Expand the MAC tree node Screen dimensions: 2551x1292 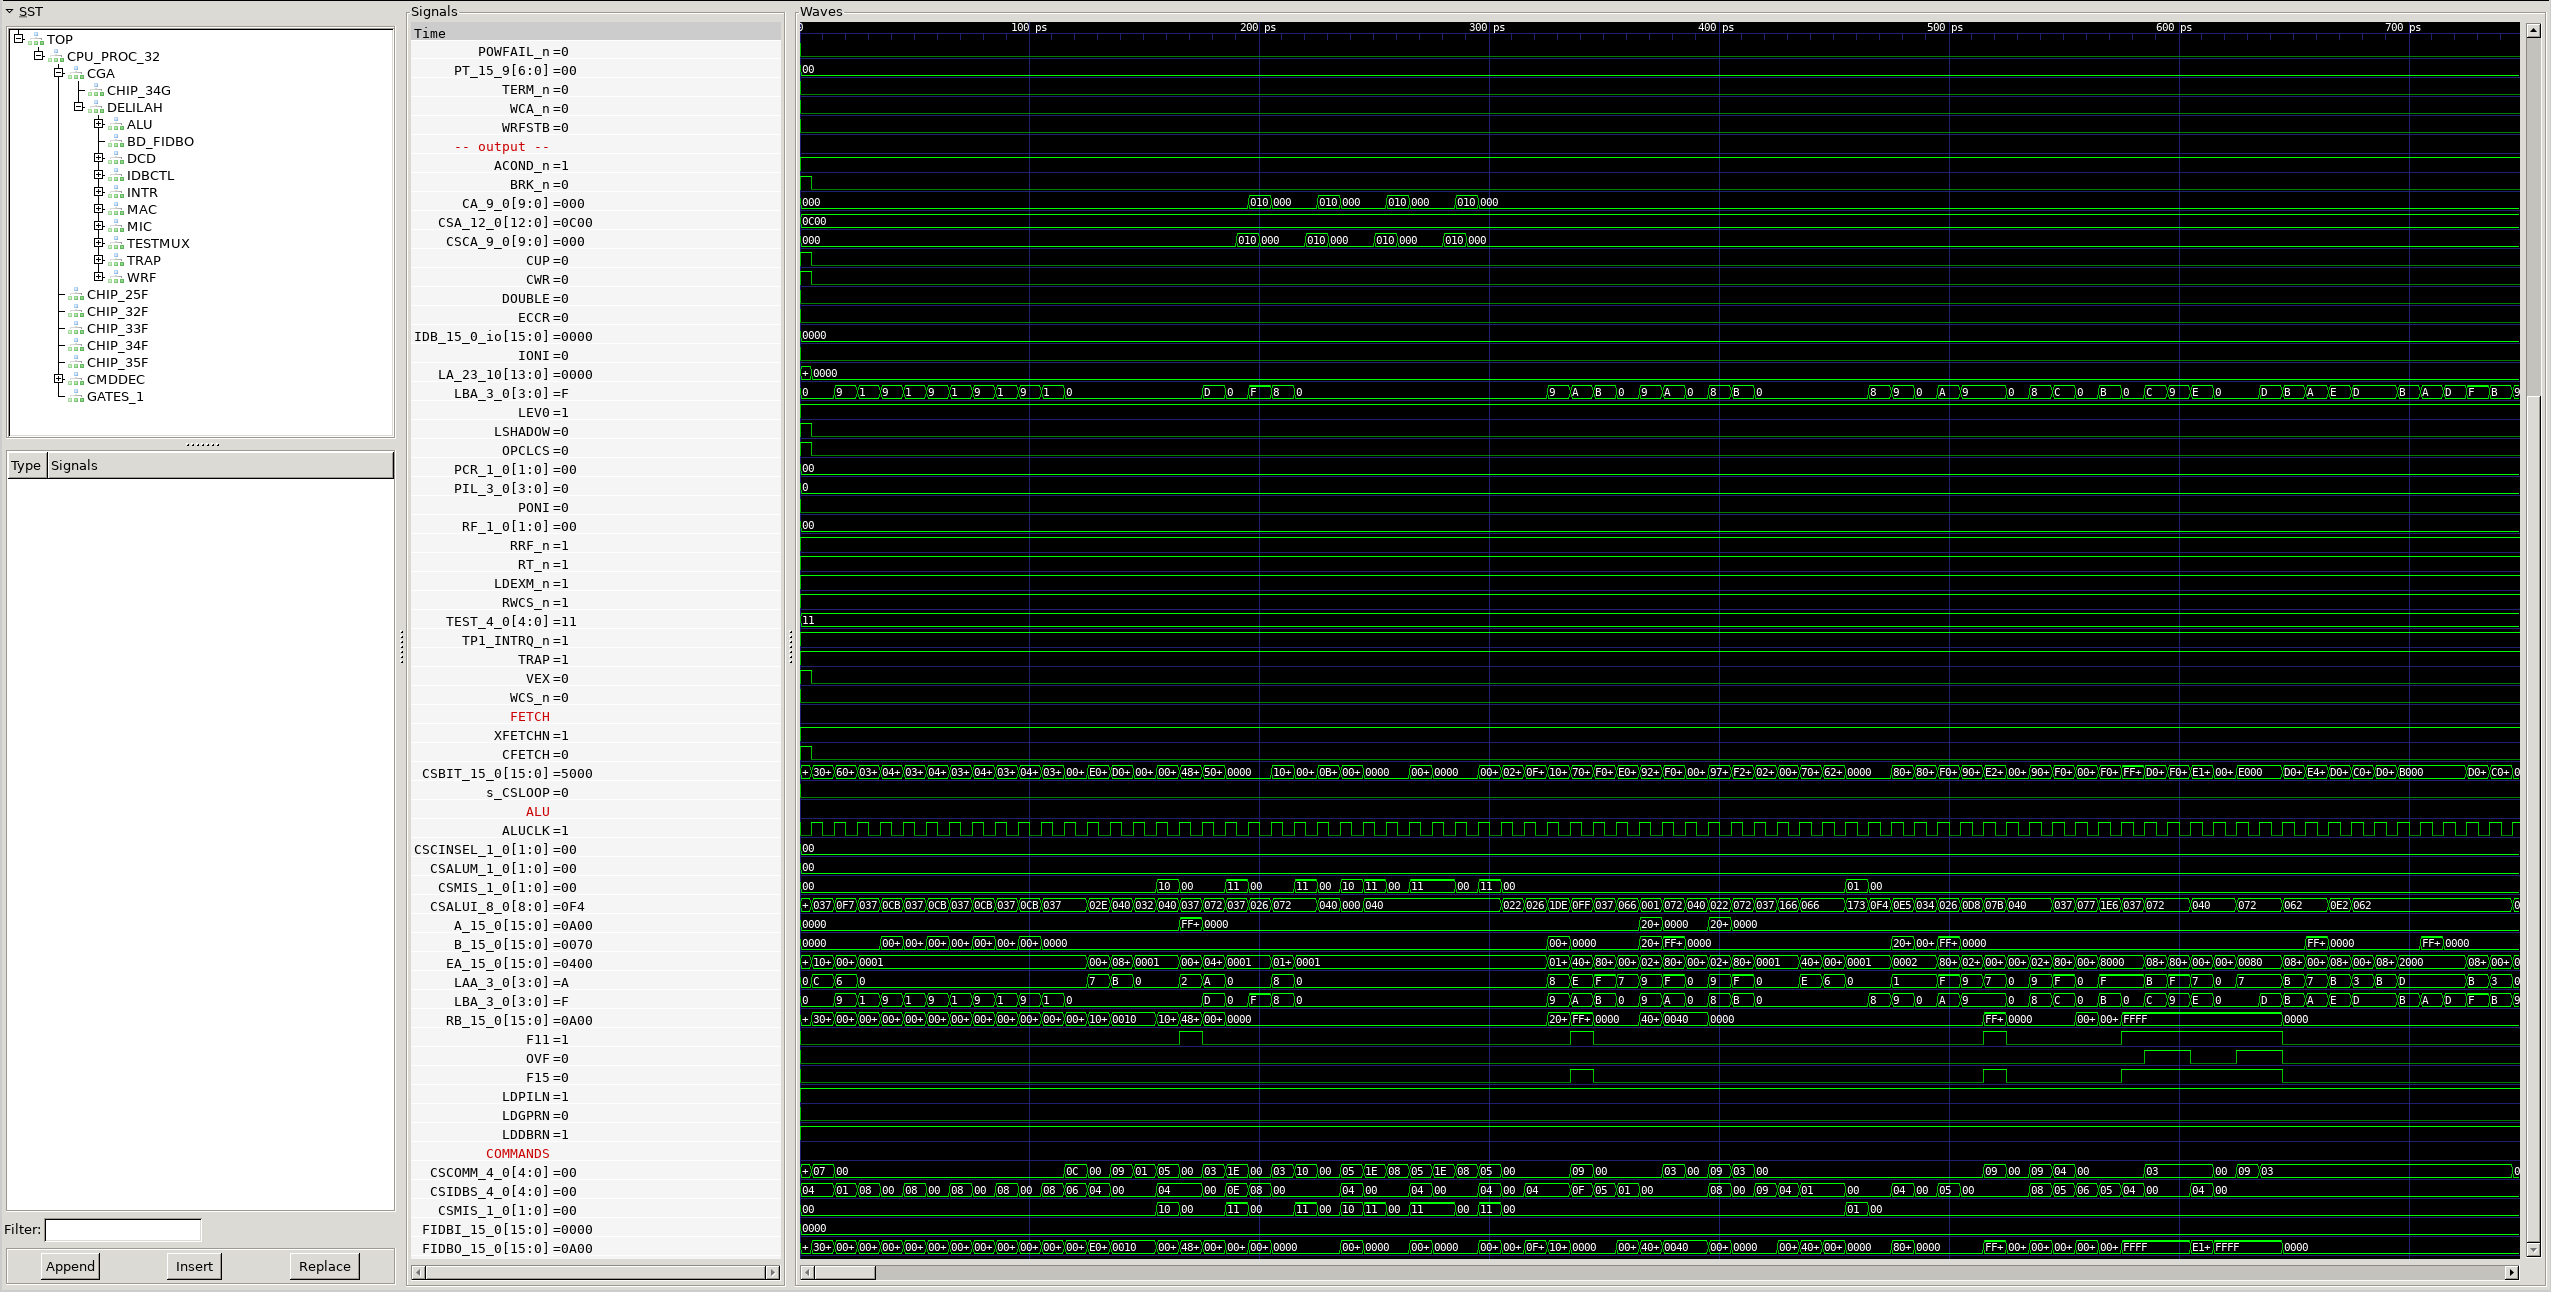pos(99,209)
